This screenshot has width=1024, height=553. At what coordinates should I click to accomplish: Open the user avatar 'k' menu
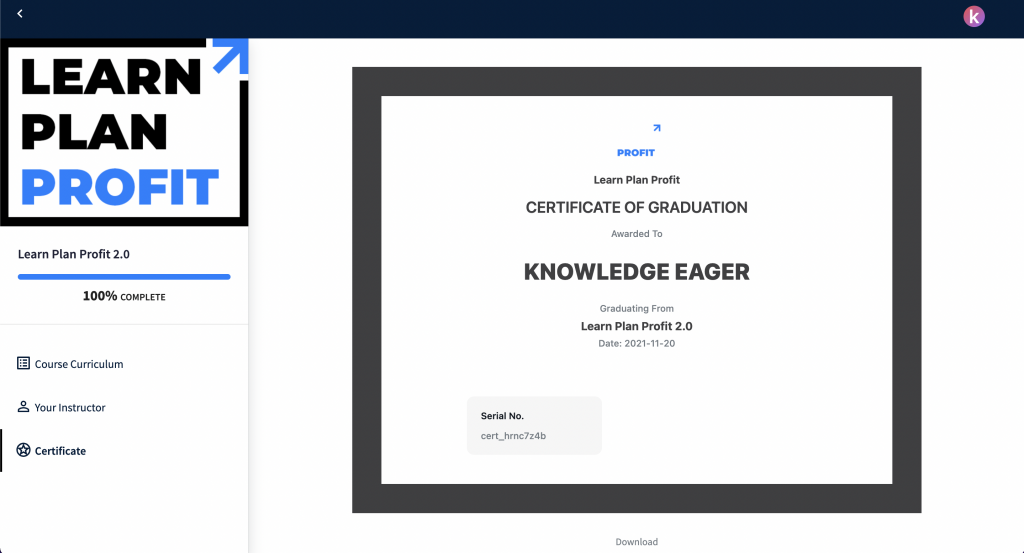click(x=974, y=16)
